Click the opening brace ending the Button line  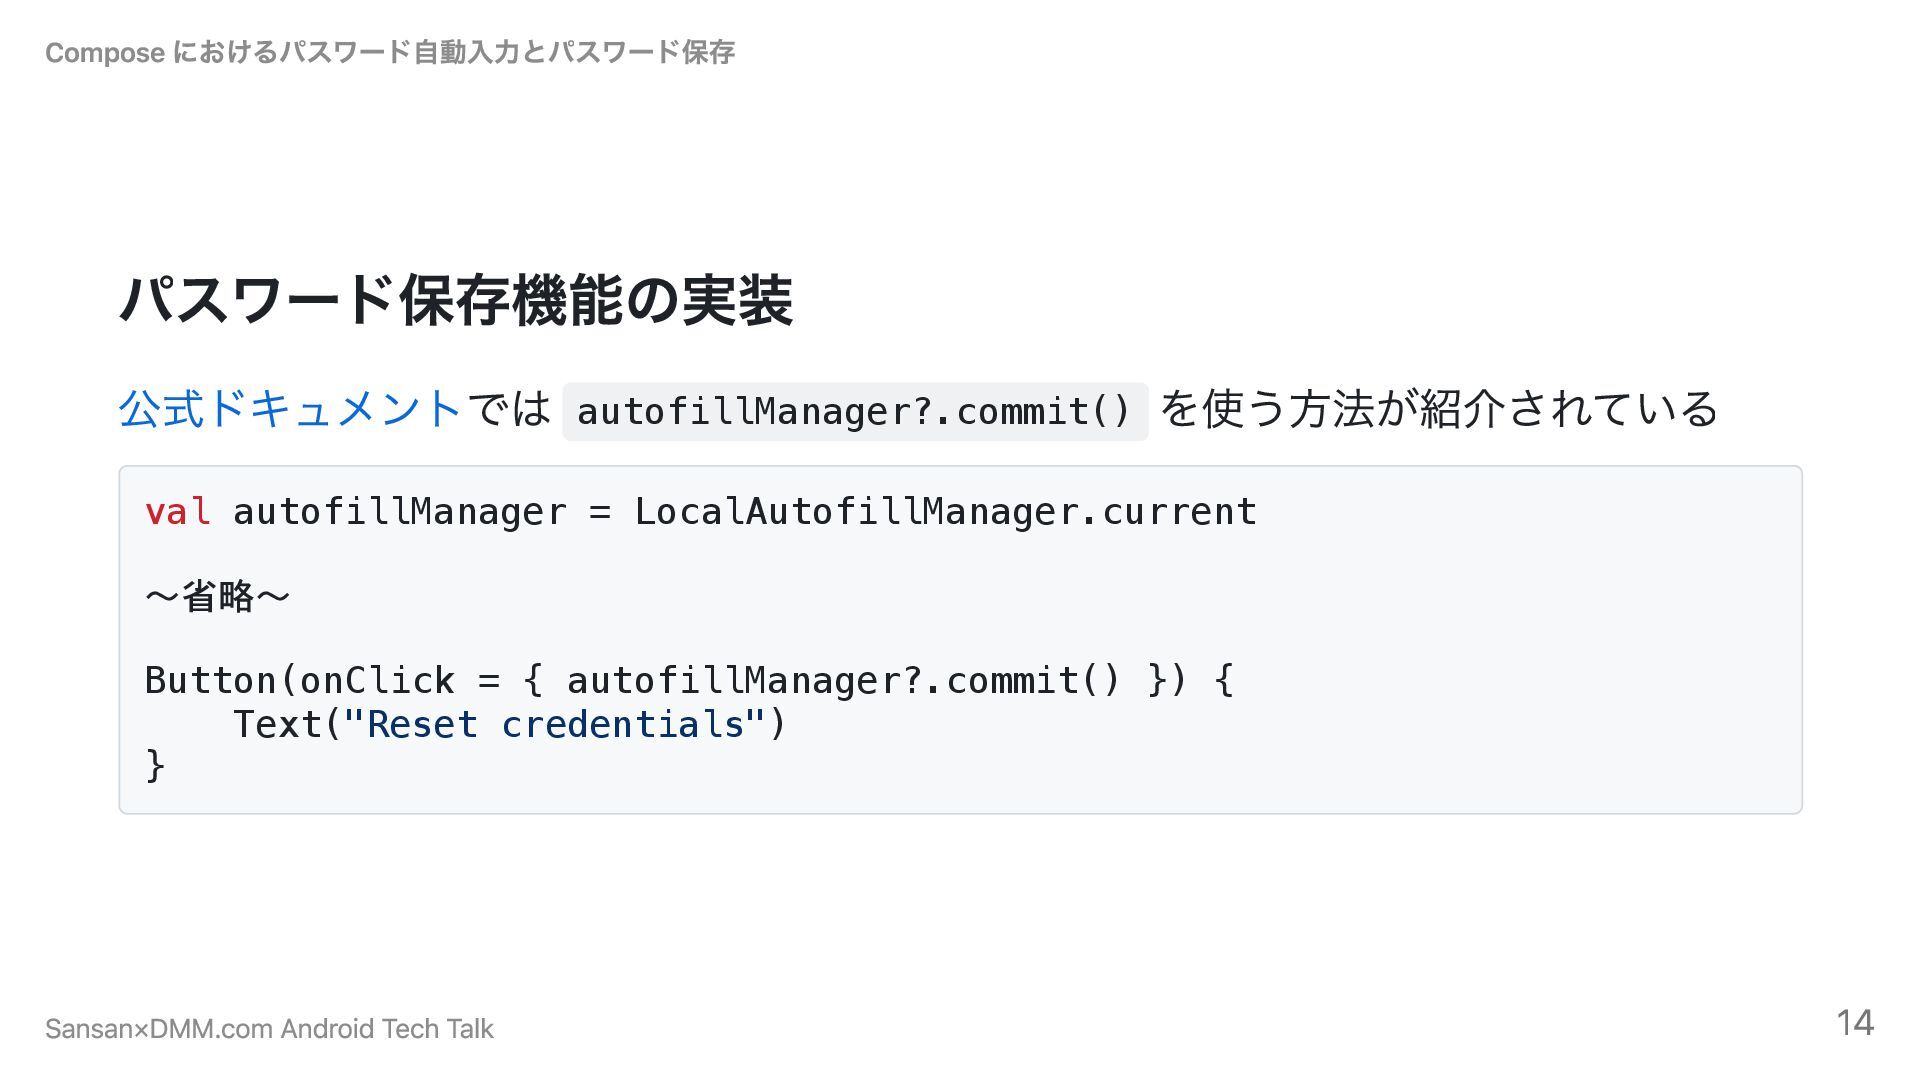point(1224,681)
